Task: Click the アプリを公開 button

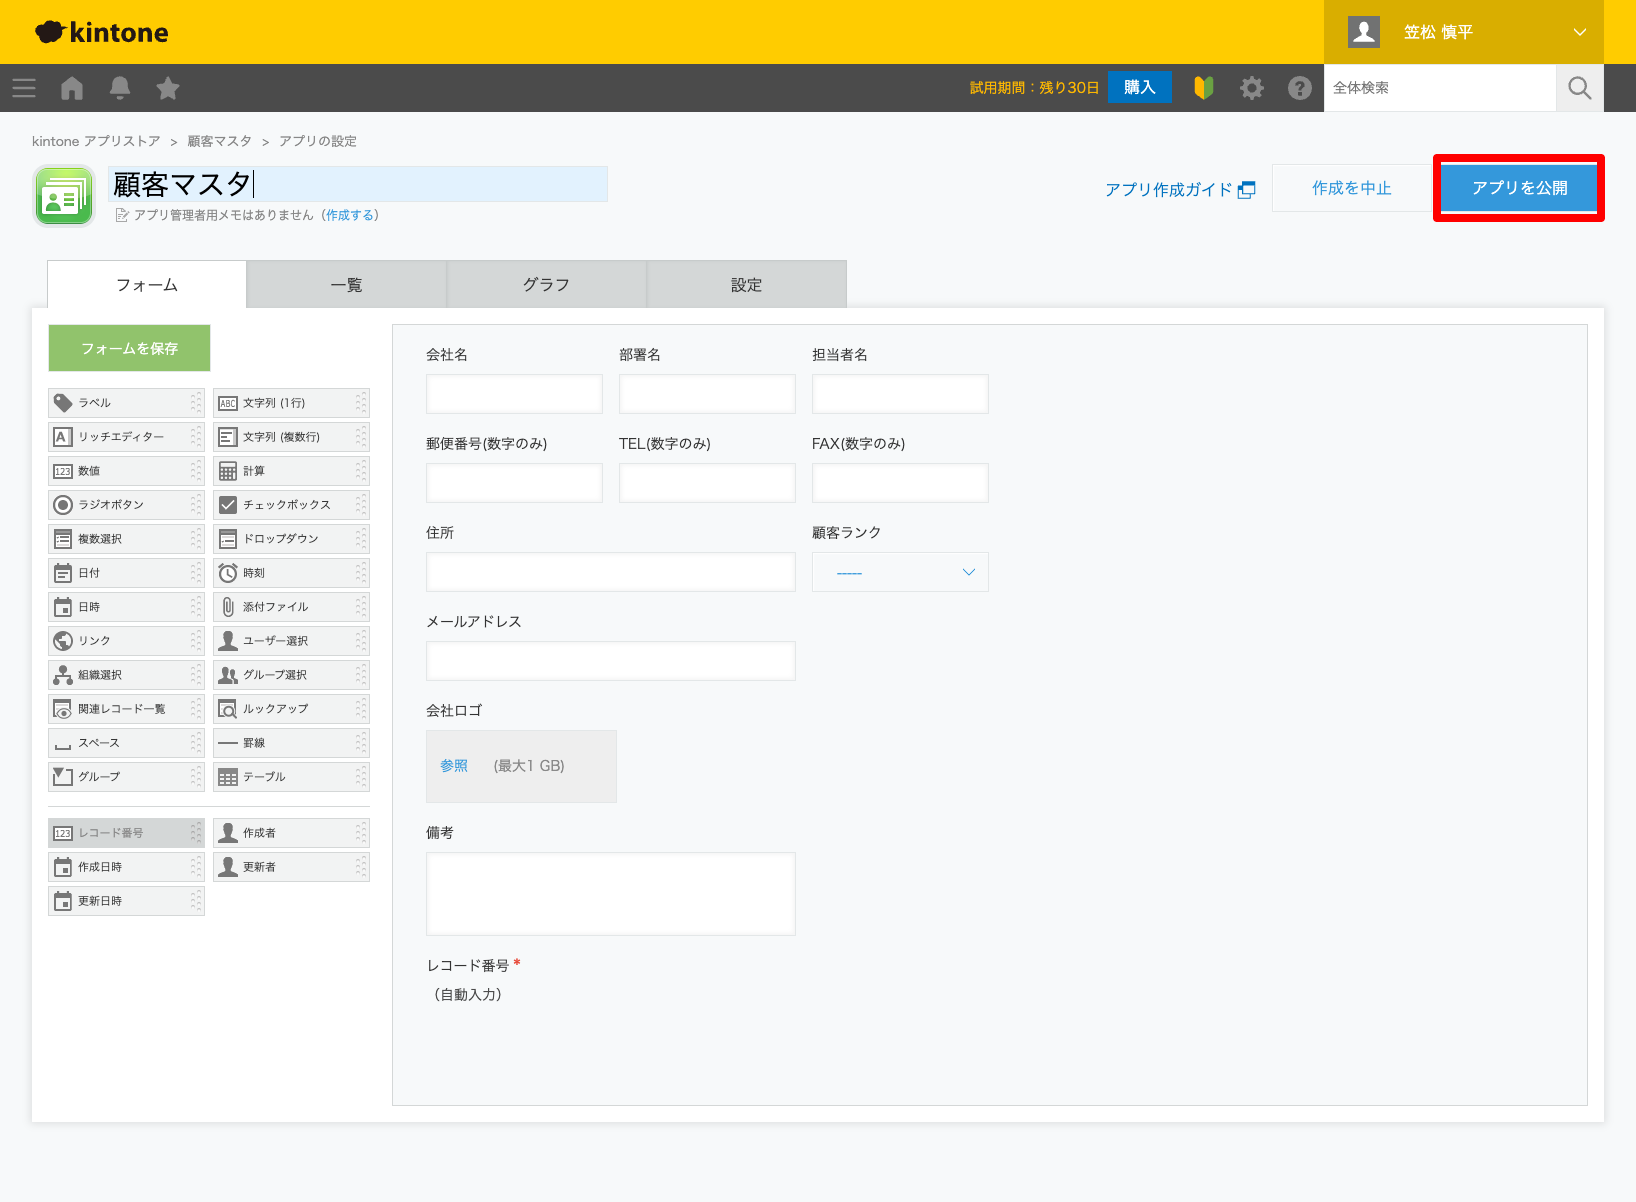Action: (x=1518, y=187)
